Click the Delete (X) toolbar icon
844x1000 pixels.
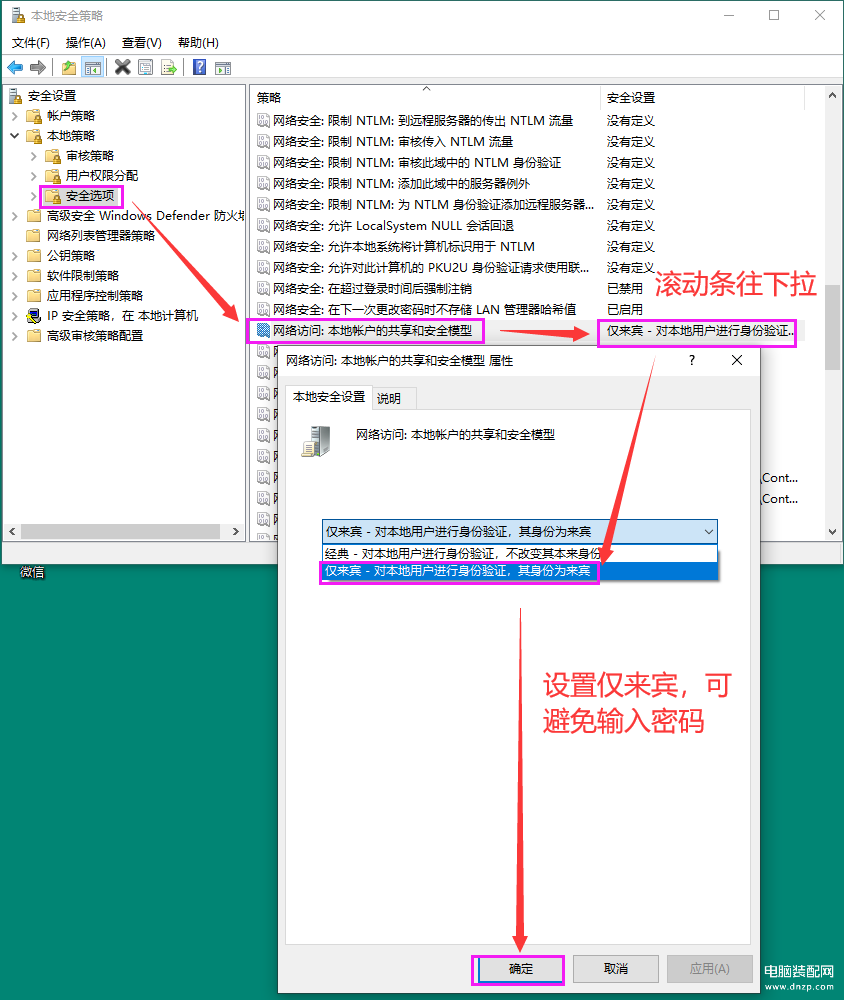click(x=122, y=67)
